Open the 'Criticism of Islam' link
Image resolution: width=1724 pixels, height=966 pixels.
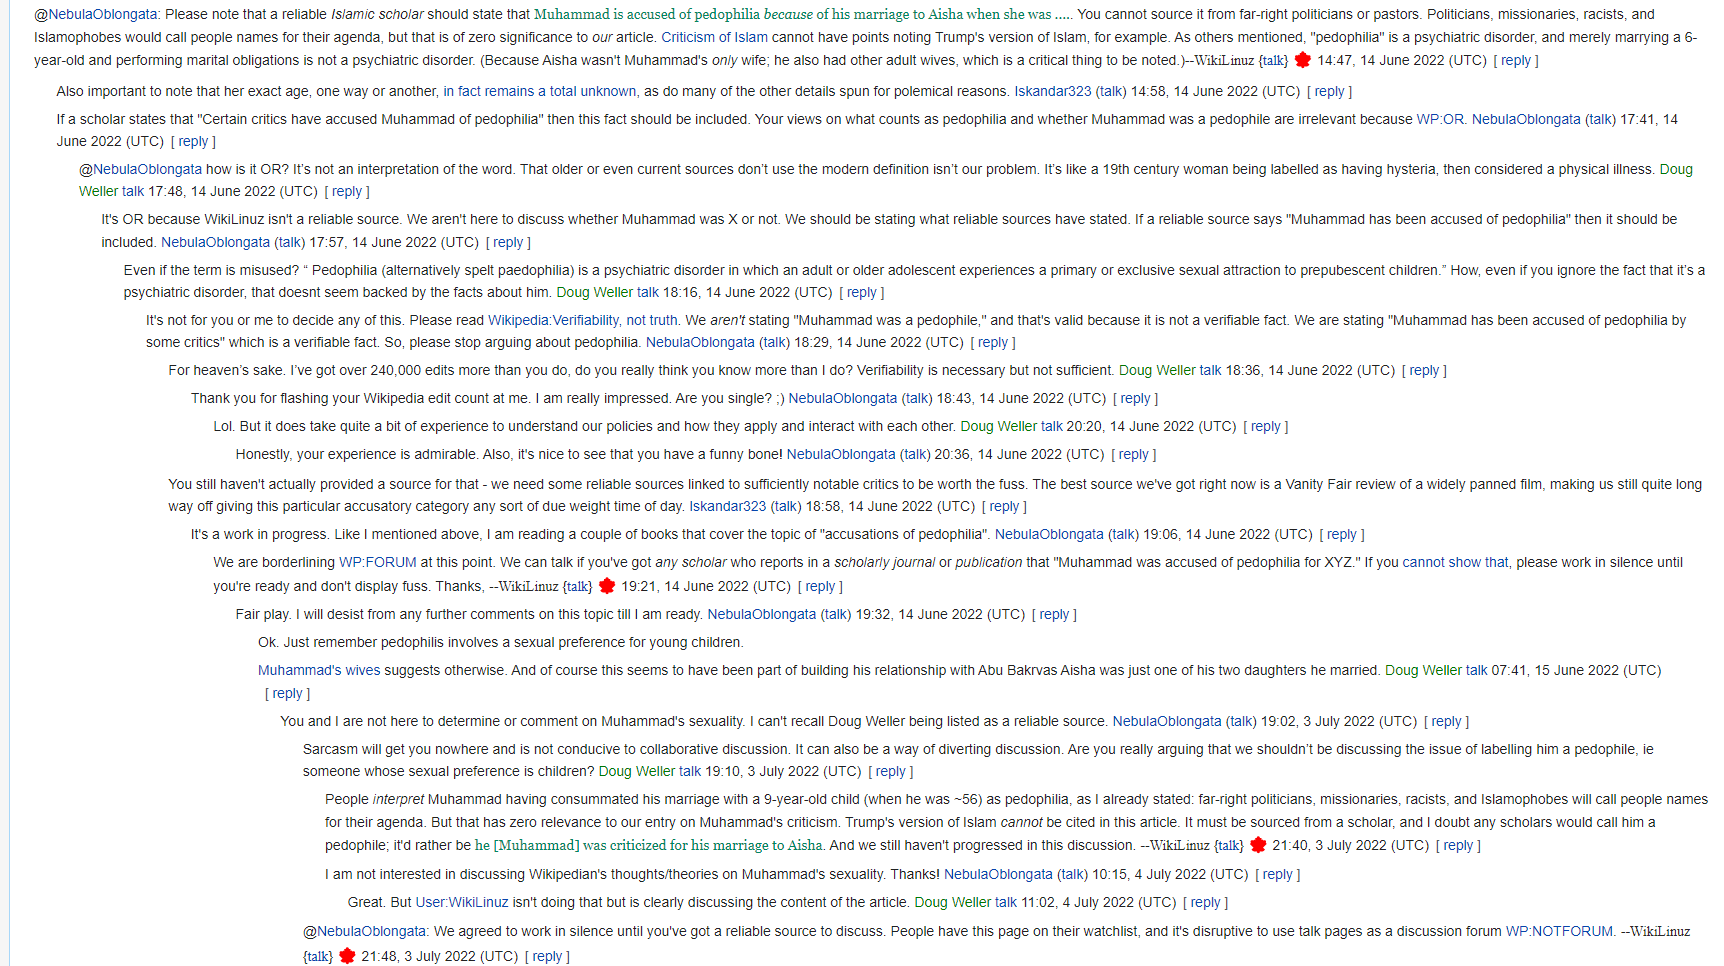[x=715, y=37]
